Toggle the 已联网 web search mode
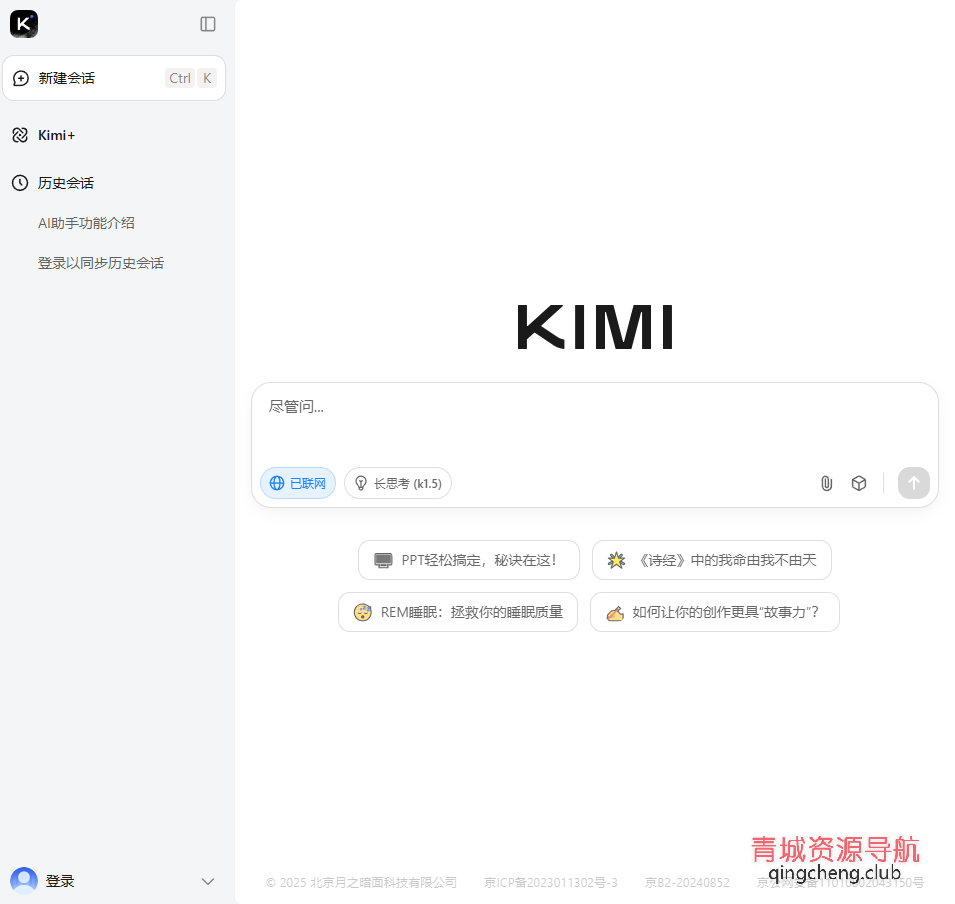Viewport: 955px width, 904px height. click(x=297, y=483)
